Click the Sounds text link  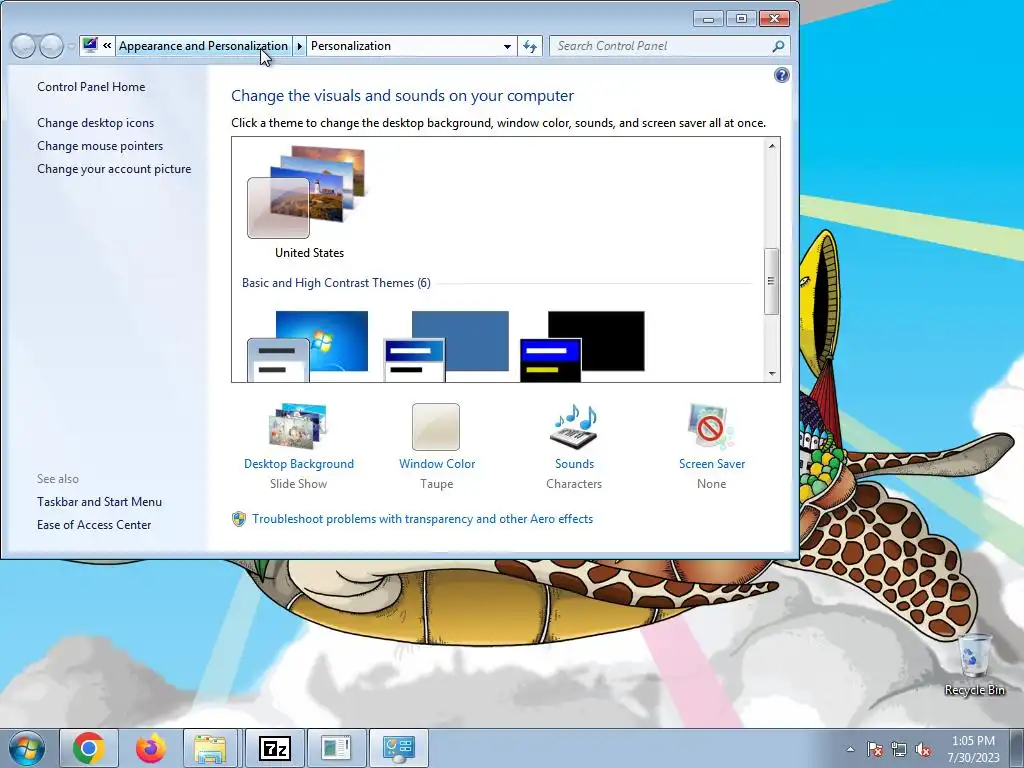point(574,464)
